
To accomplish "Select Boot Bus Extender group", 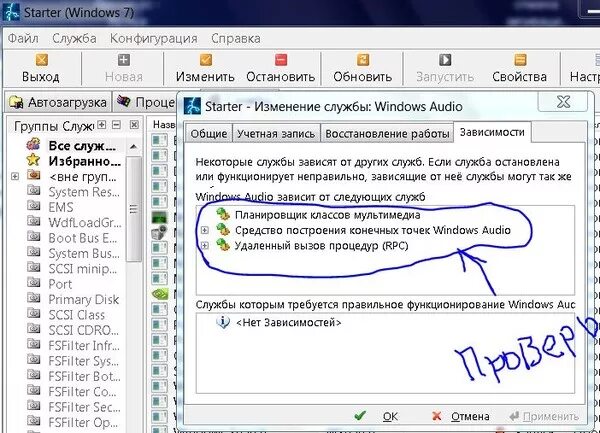I will pos(83,238).
